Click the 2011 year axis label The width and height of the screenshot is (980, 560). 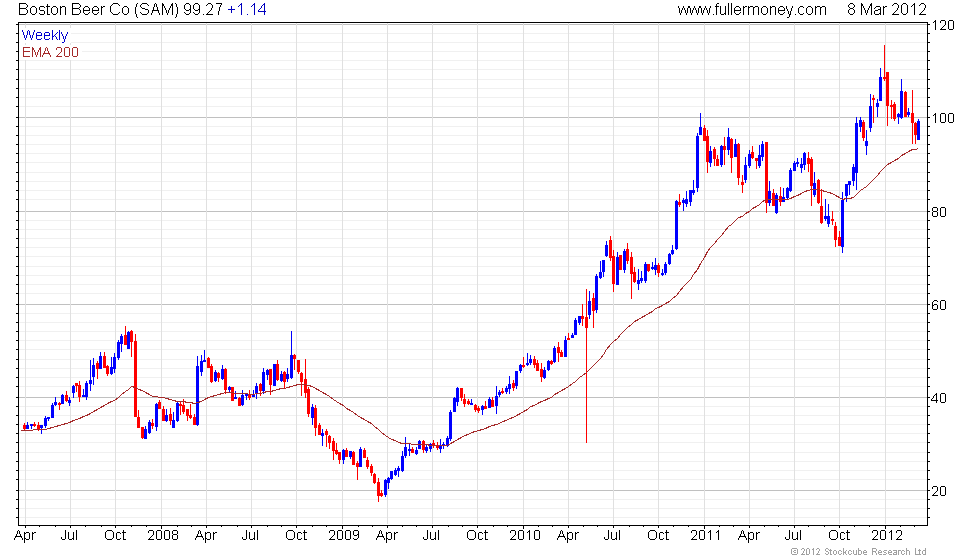coord(706,536)
